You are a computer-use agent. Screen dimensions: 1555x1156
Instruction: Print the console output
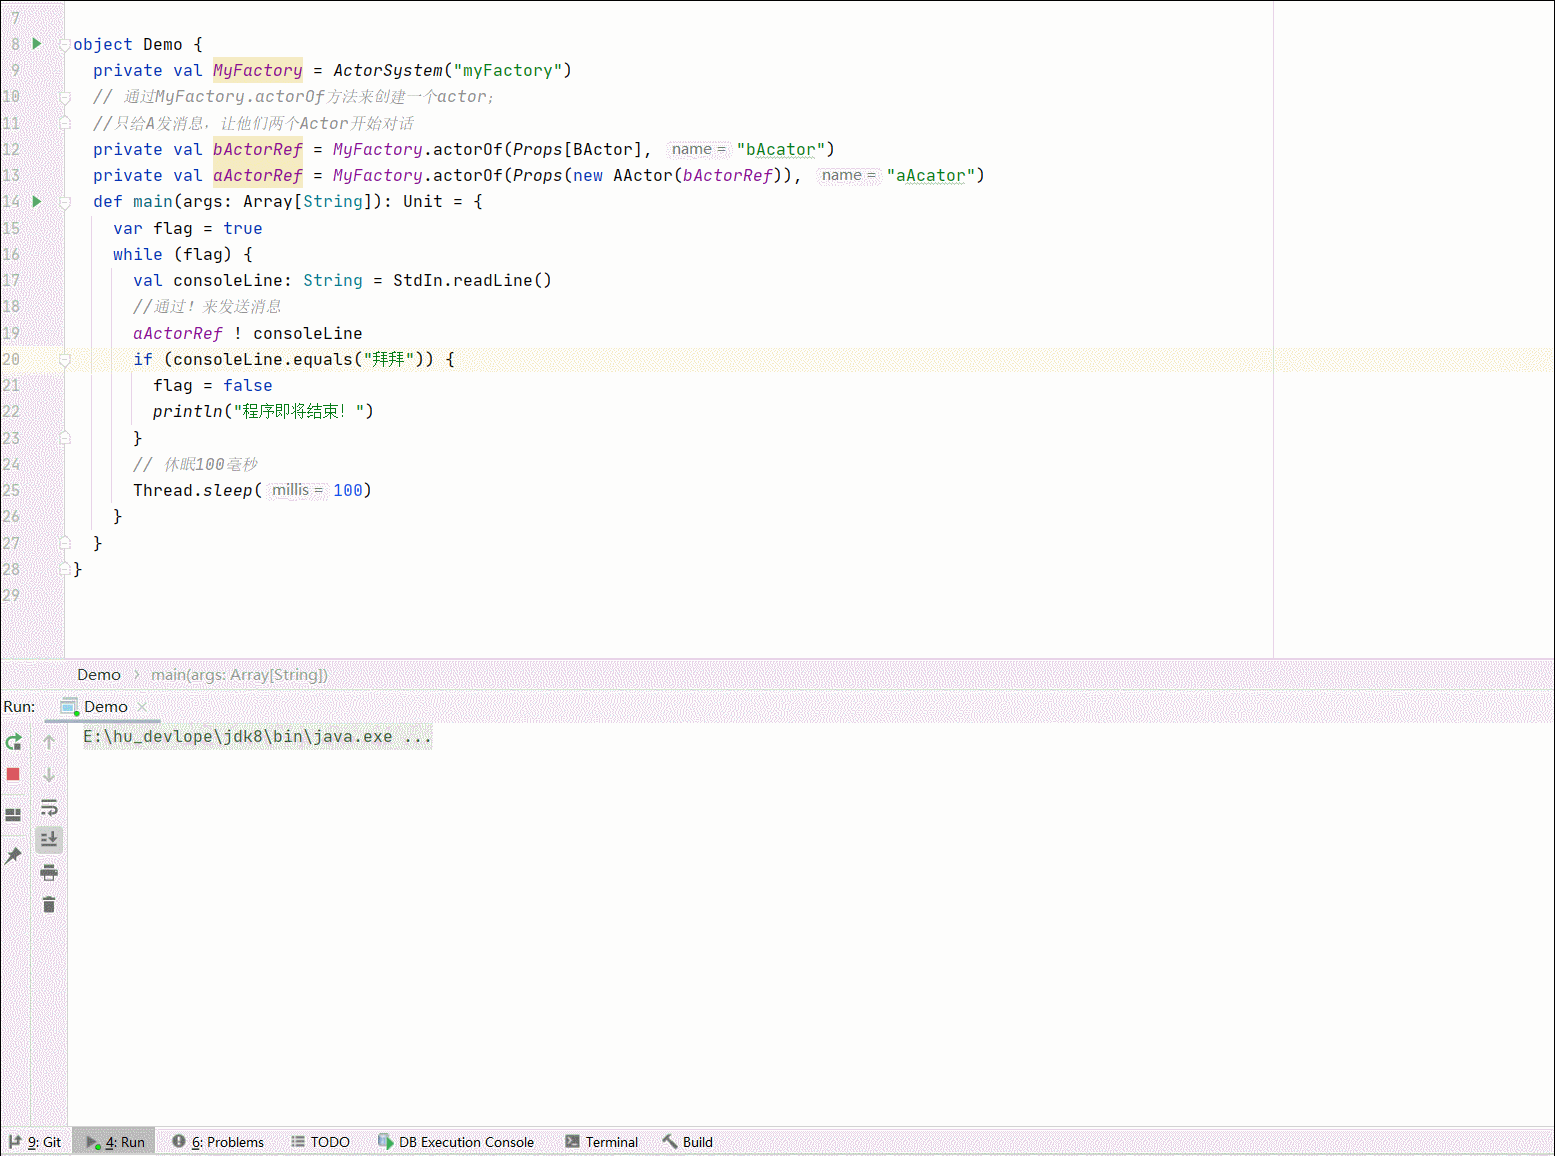[49, 873]
